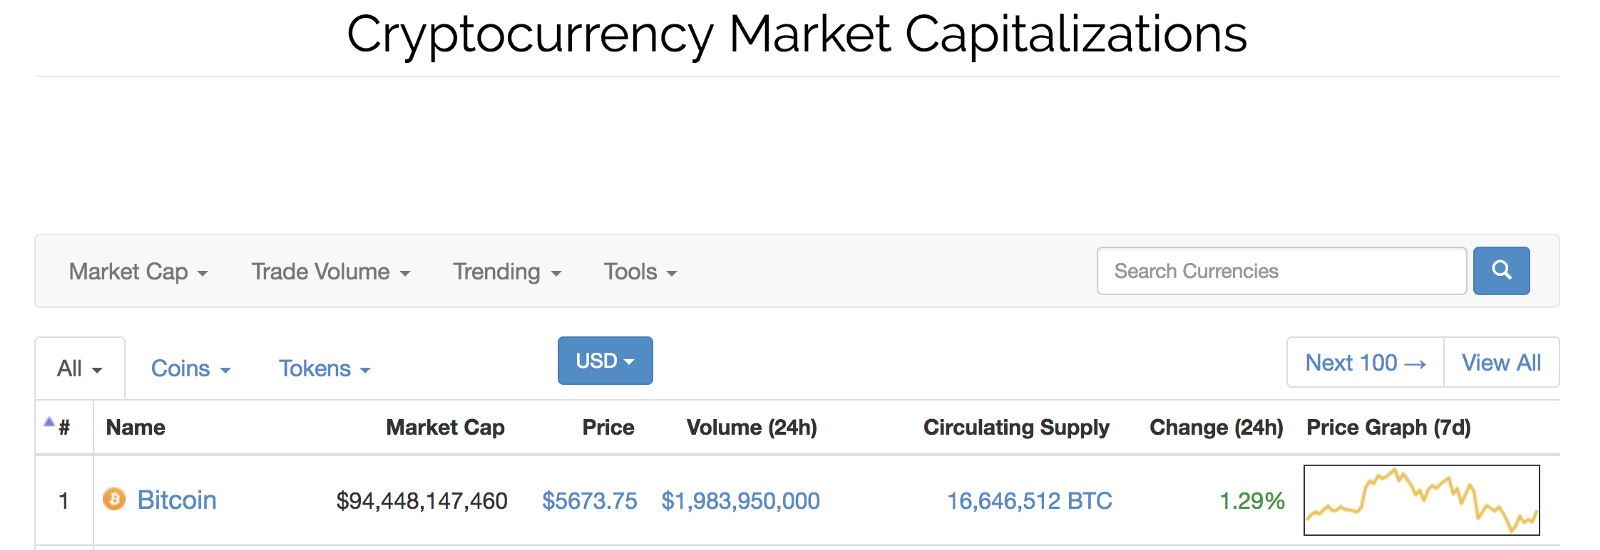Click the rank sort arrow icon
This screenshot has height=550, width=1600.
[x=49, y=422]
